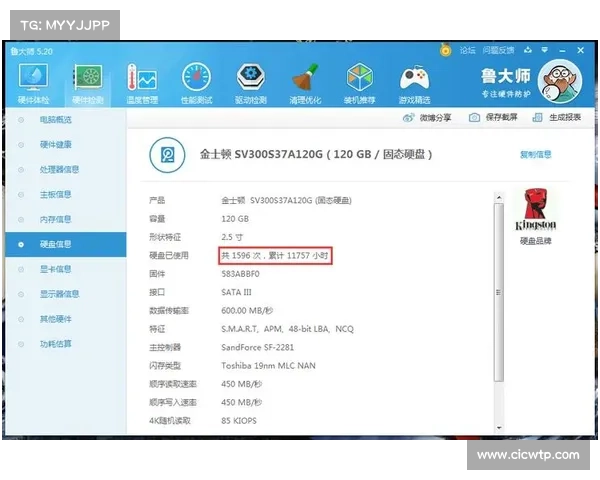The image size is (600, 480).
Task: Click the 600.00 MB/秒 transfer rate value
Action: coord(247,310)
